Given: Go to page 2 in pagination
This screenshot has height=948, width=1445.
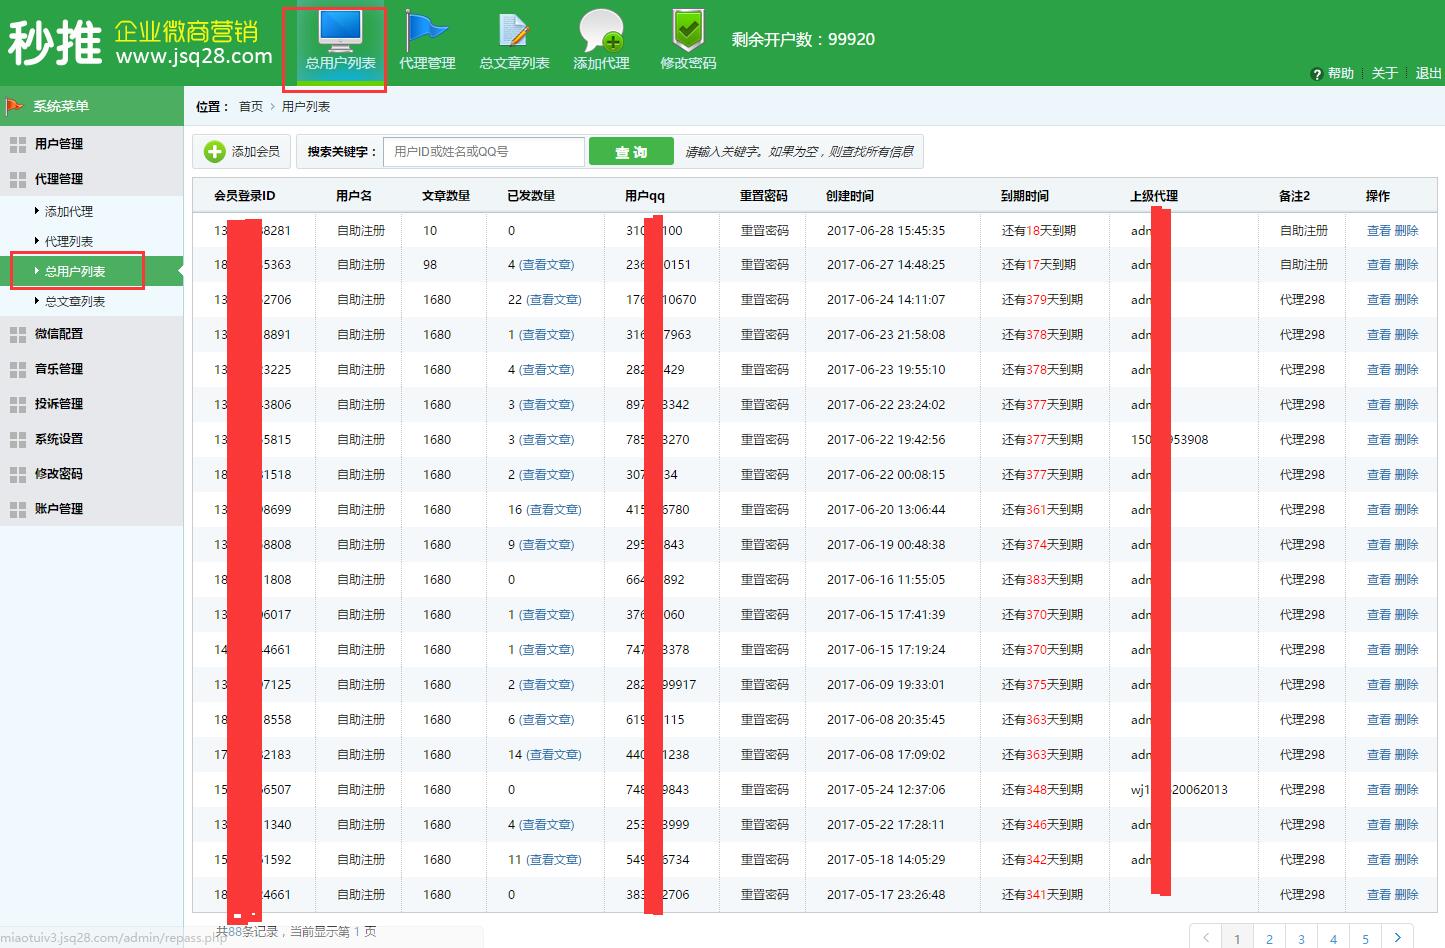Looking at the screenshot, I should [x=1269, y=939].
